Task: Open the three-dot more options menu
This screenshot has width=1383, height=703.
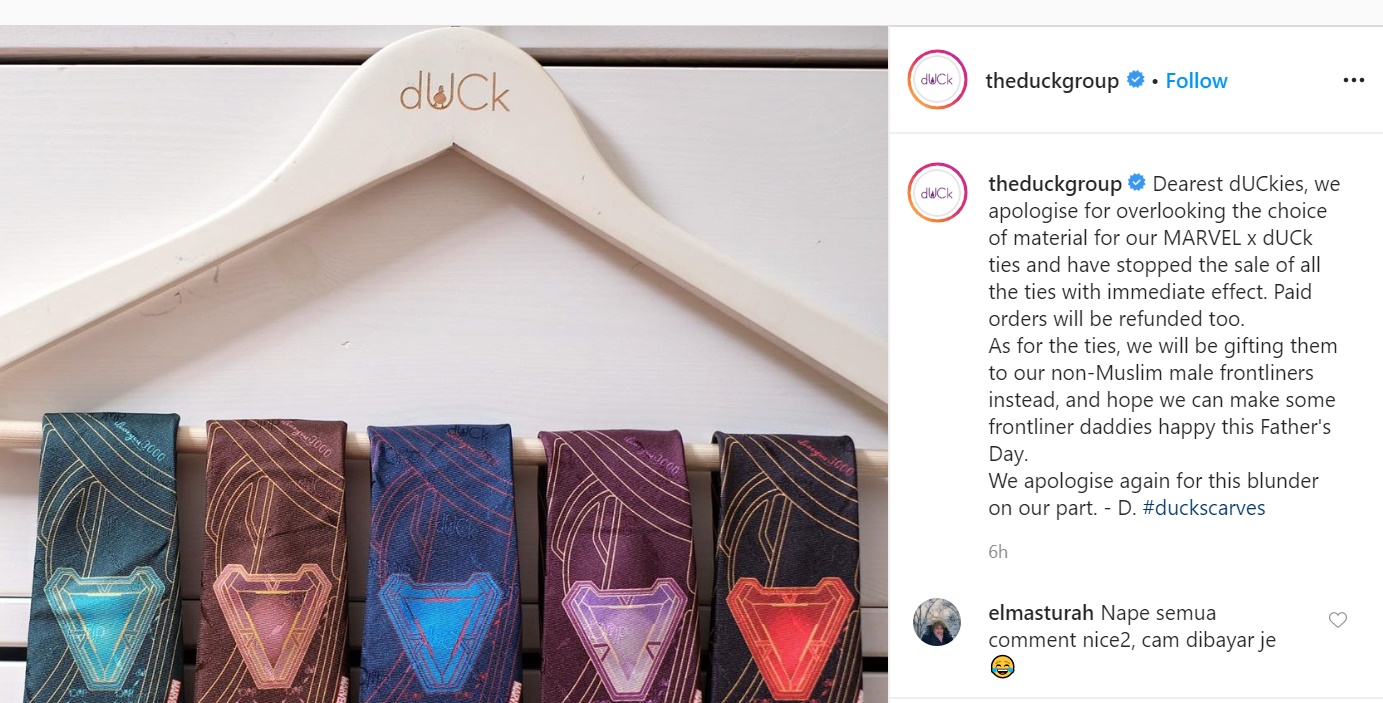Action: (x=1353, y=81)
